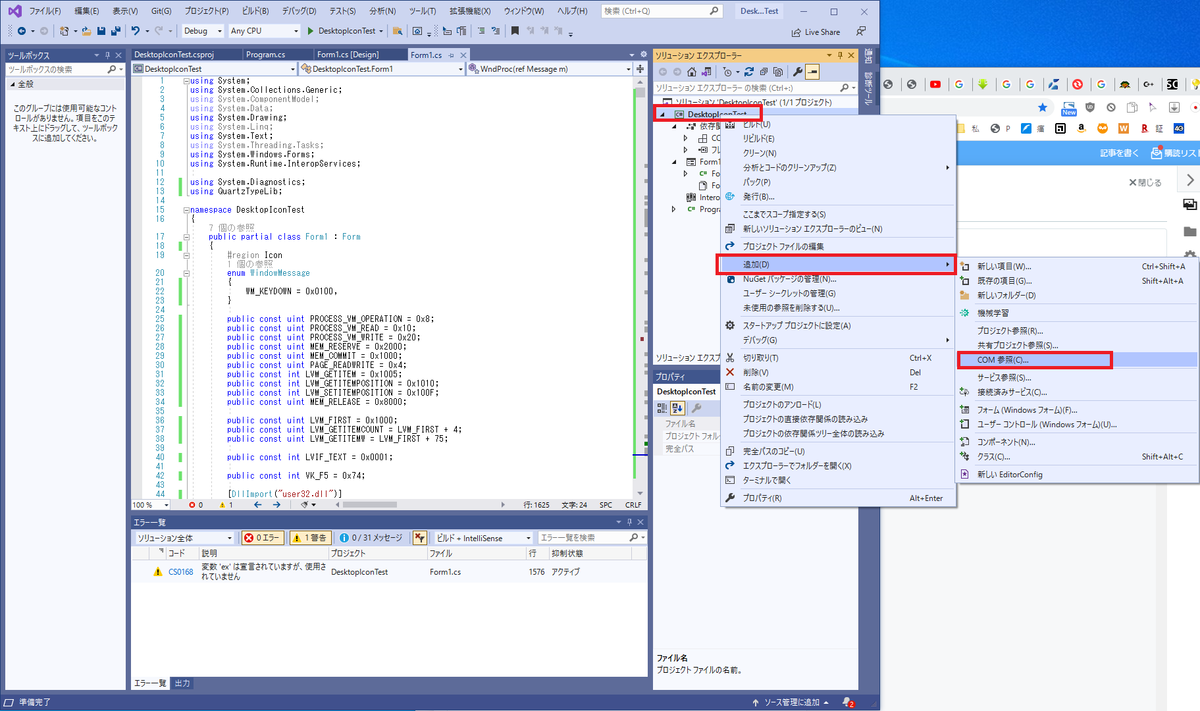Toggle the 0/31 Messages filter button
The height and width of the screenshot is (711, 1200).
371,538
